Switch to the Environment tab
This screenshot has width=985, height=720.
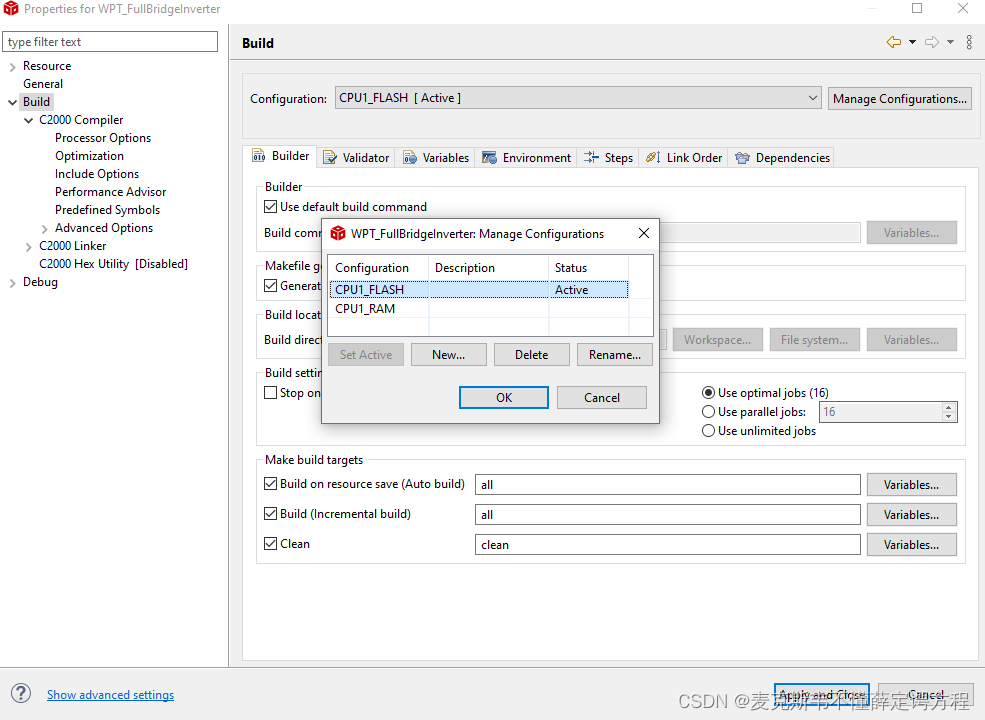[526, 158]
